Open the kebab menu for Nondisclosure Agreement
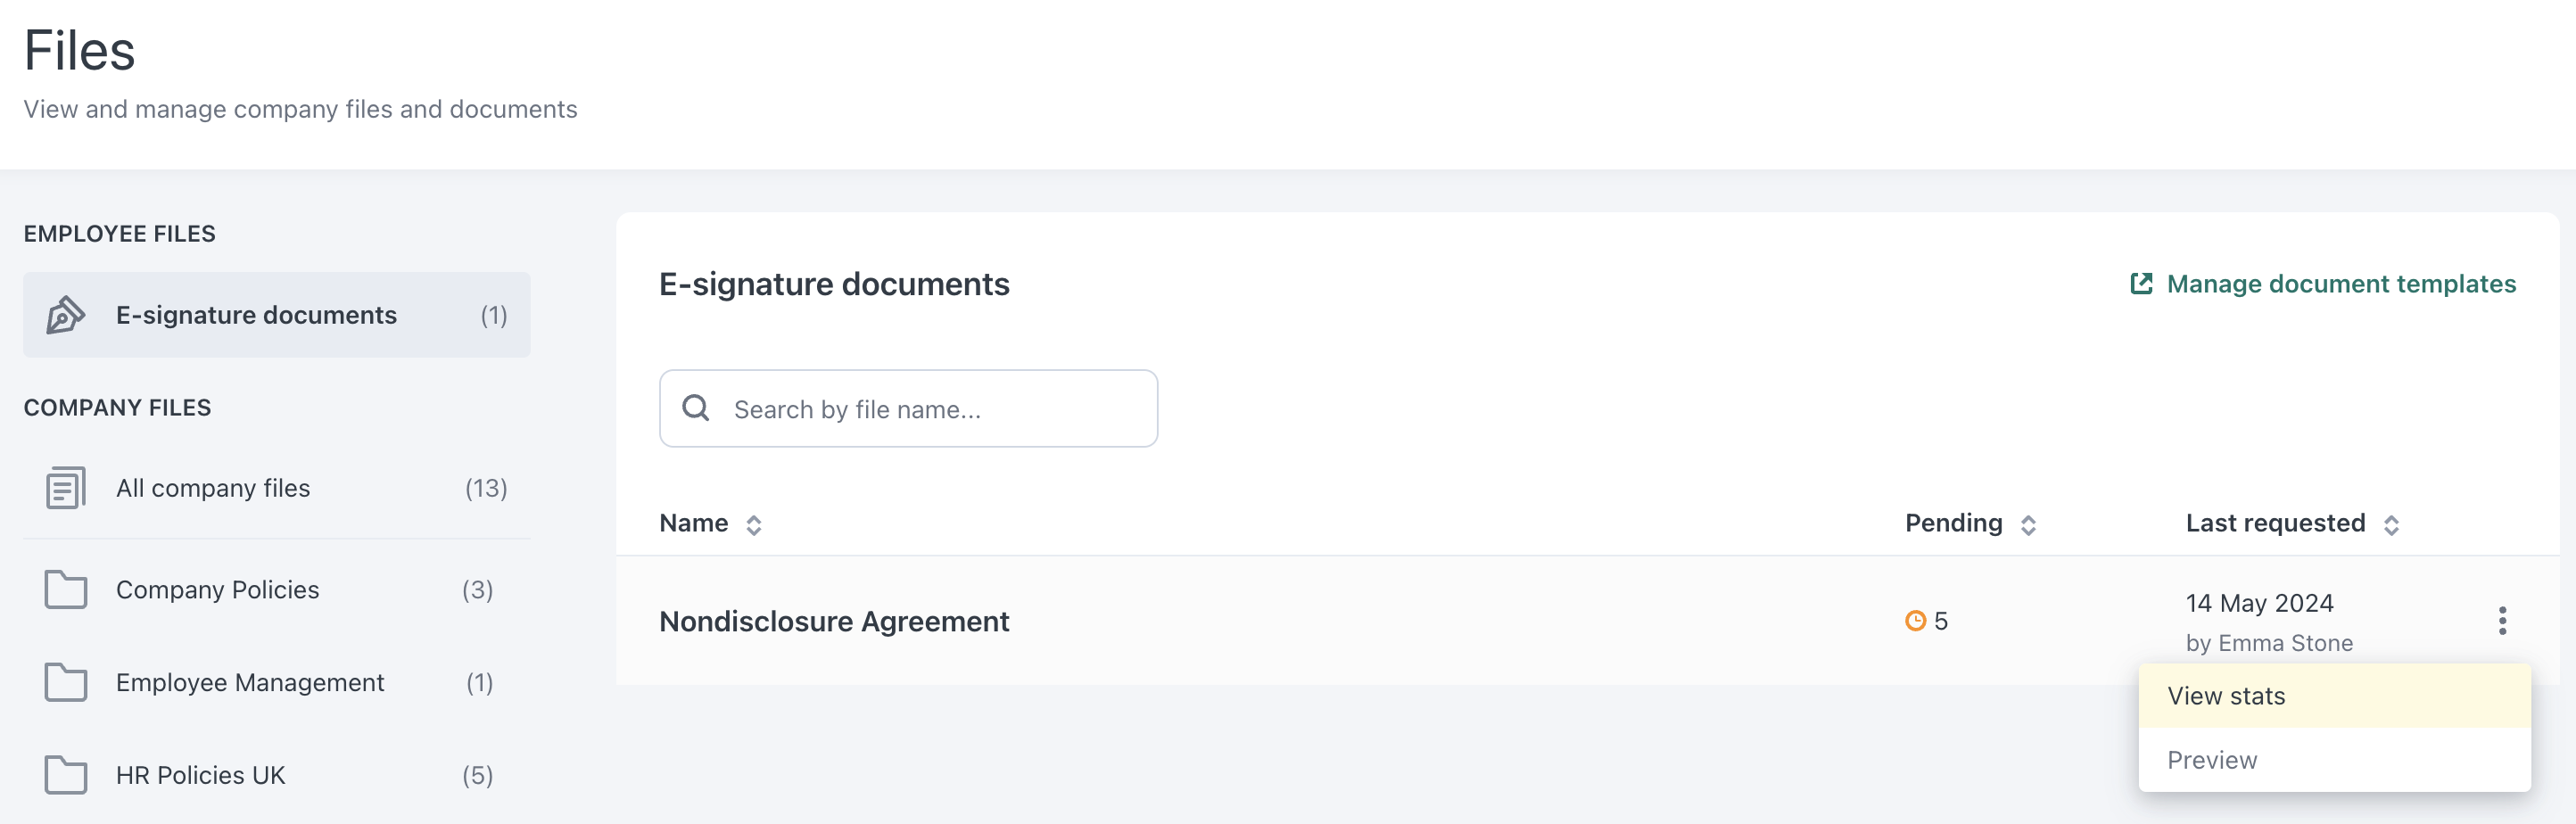This screenshot has width=2576, height=824. [2502, 621]
